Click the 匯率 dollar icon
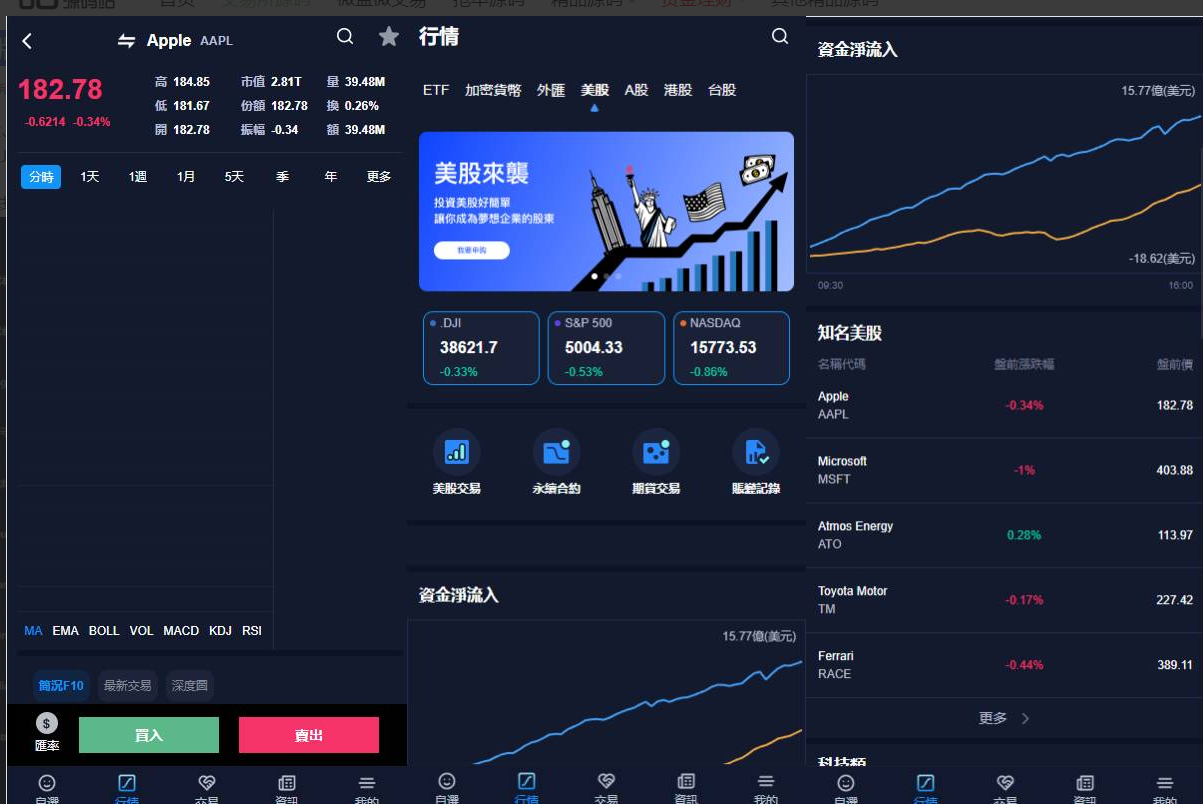This screenshot has width=1203, height=804. click(47, 724)
